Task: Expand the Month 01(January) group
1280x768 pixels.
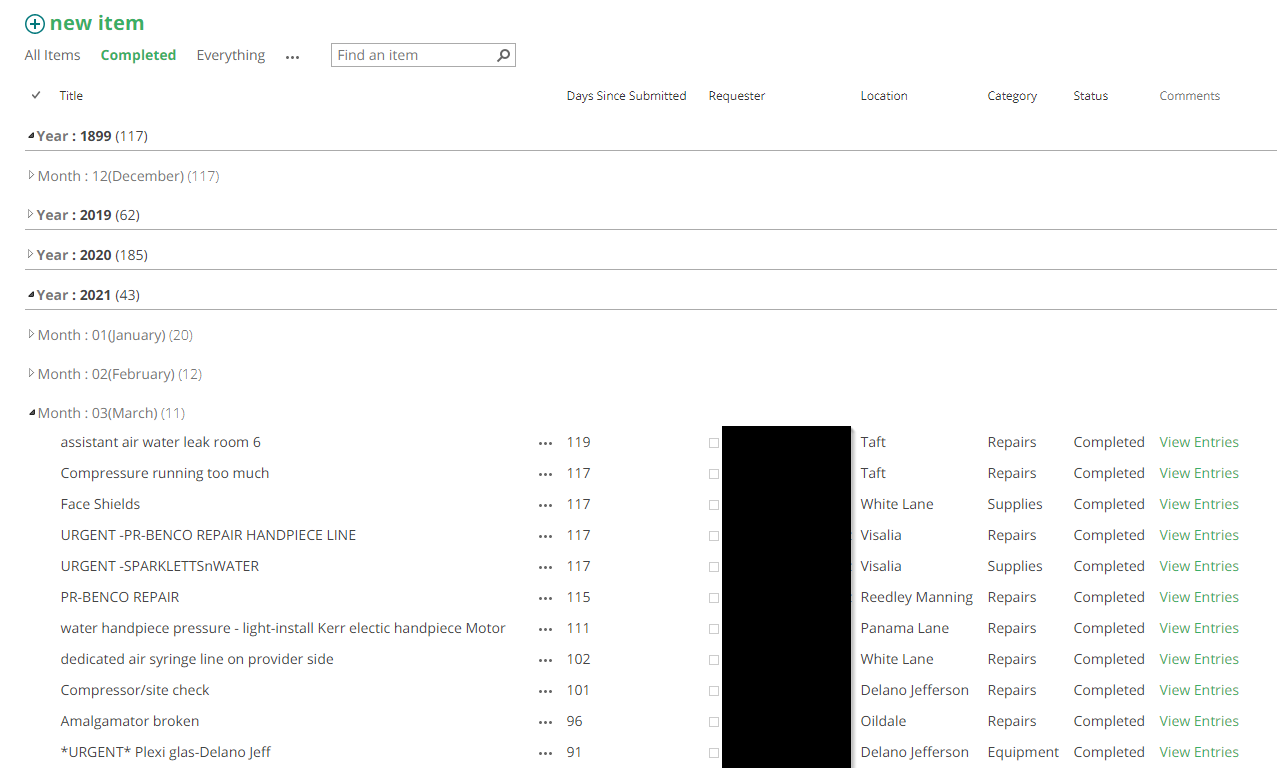Action: pyautogui.click(x=31, y=335)
